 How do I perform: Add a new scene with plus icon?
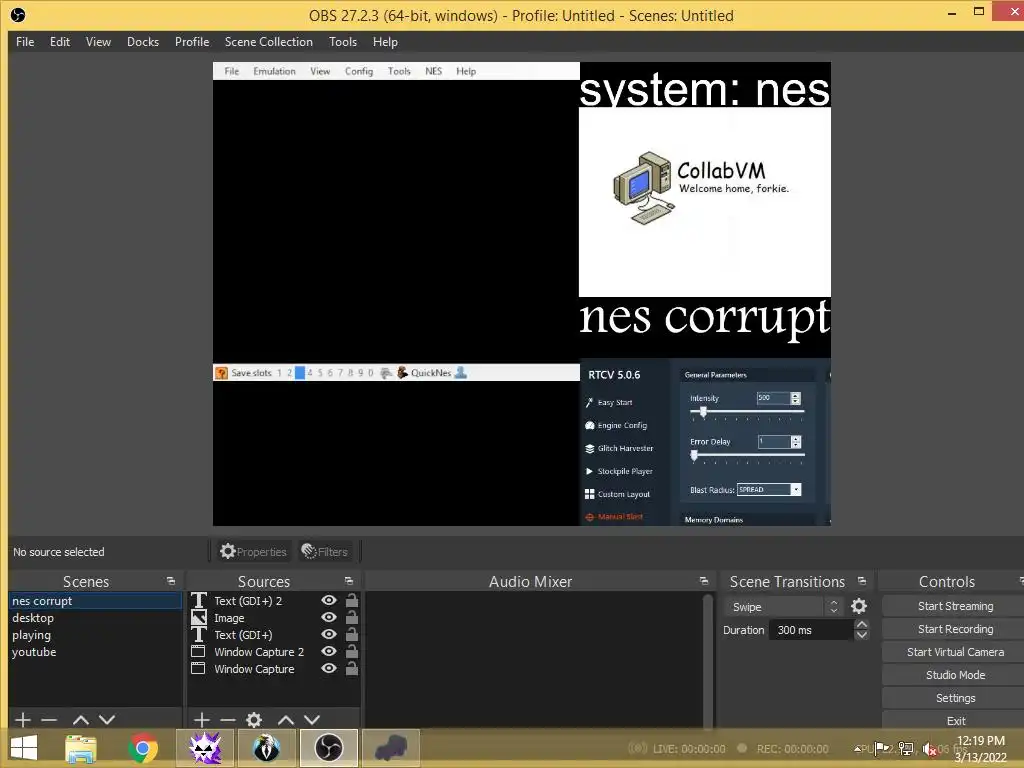(23, 720)
